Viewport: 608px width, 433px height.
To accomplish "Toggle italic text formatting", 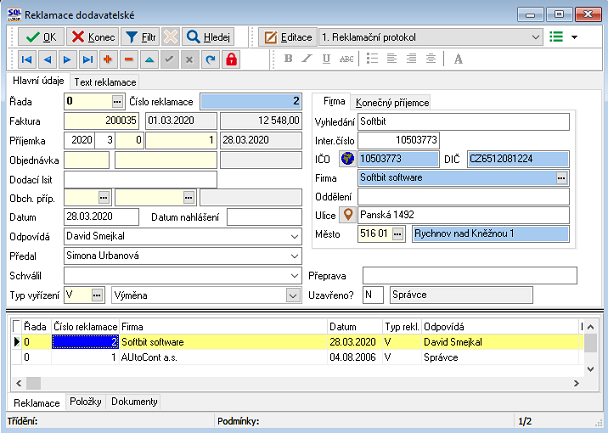I will [307, 59].
